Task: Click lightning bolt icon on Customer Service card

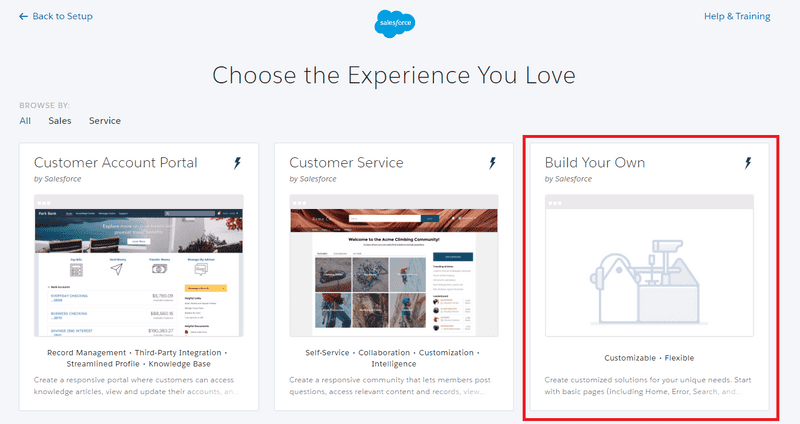Action: pyautogui.click(x=492, y=163)
